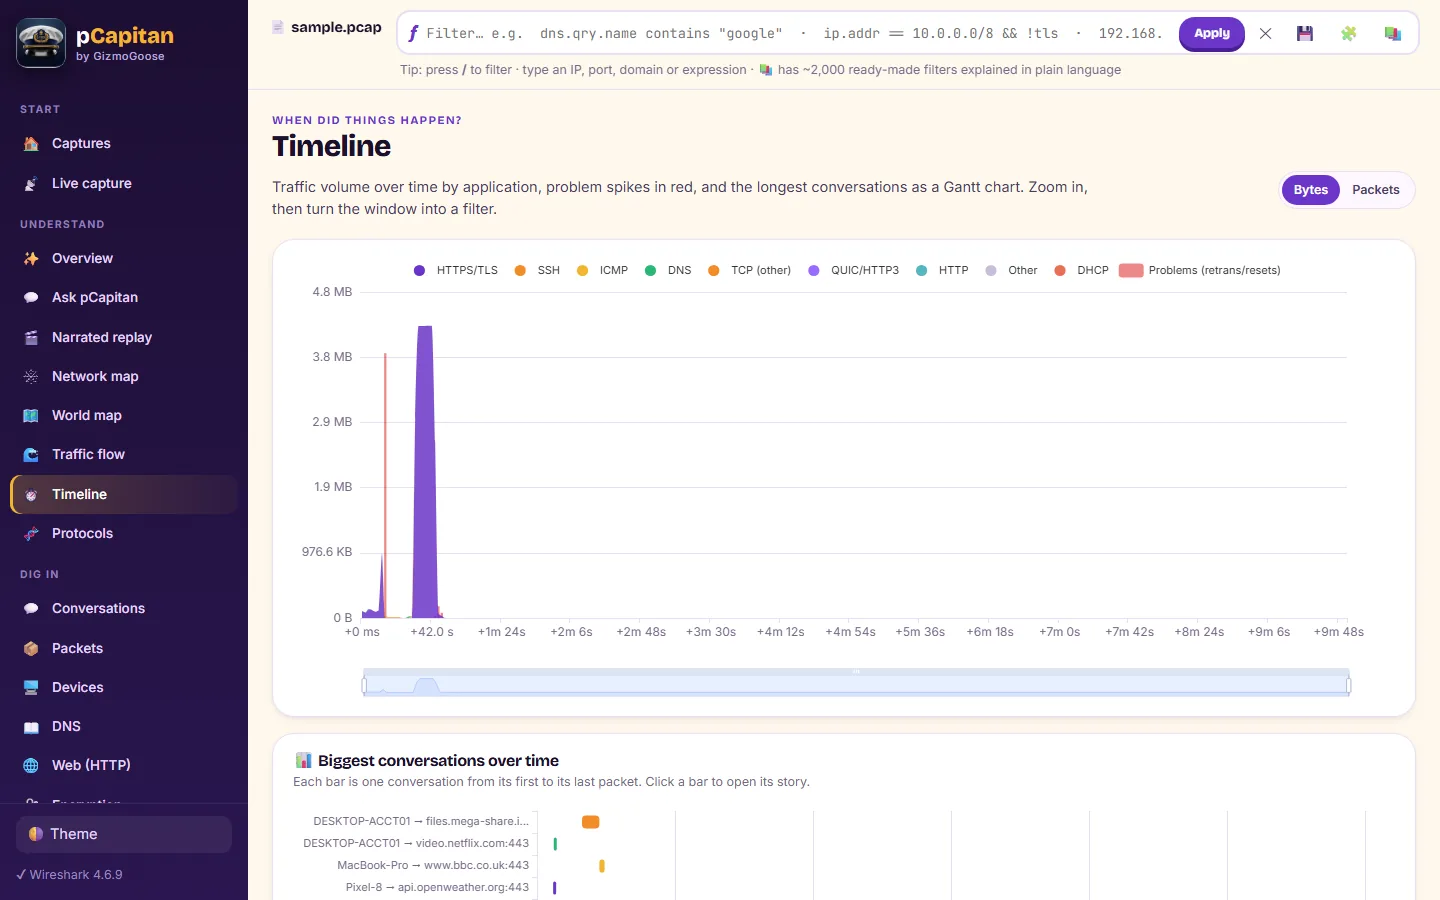The height and width of the screenshot is (900, 1440).
Task: Click the DESKTOP-ACCT01 → video.netflix.com:443 label
Action: coord(416,844)
